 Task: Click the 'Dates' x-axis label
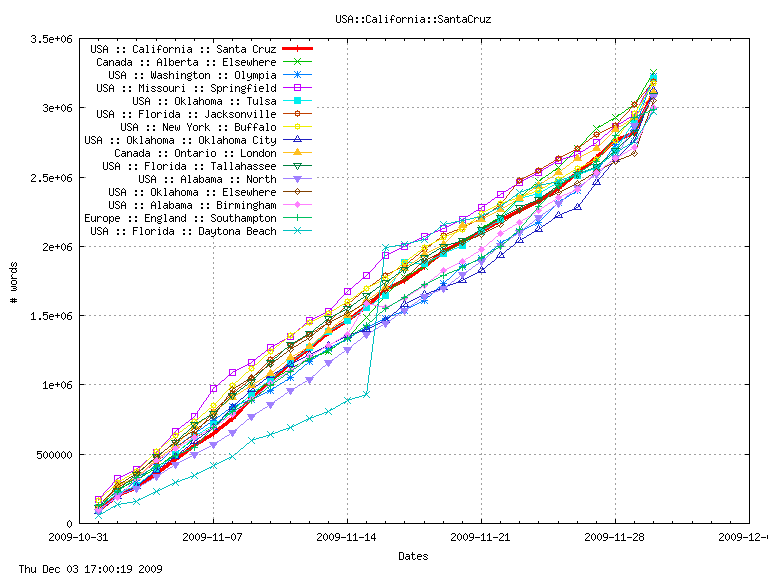pos(414,555)
